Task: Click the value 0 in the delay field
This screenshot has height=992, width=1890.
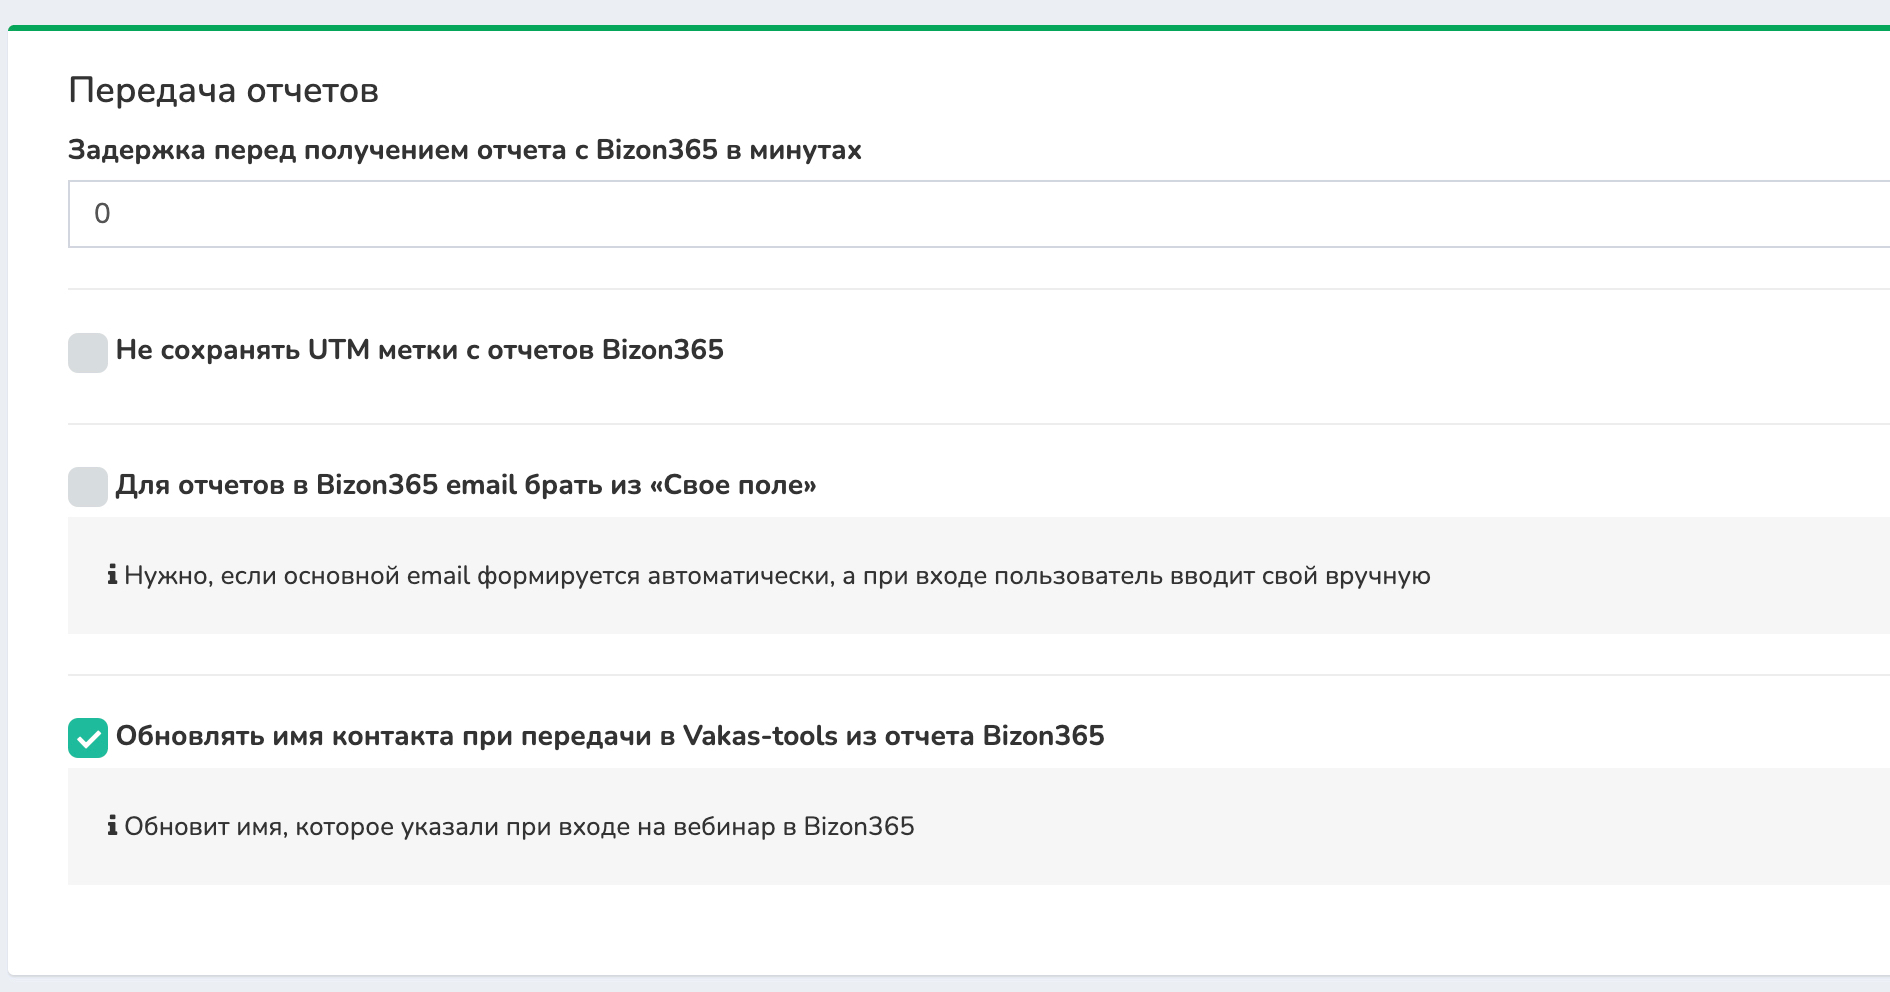Action: 102,214
